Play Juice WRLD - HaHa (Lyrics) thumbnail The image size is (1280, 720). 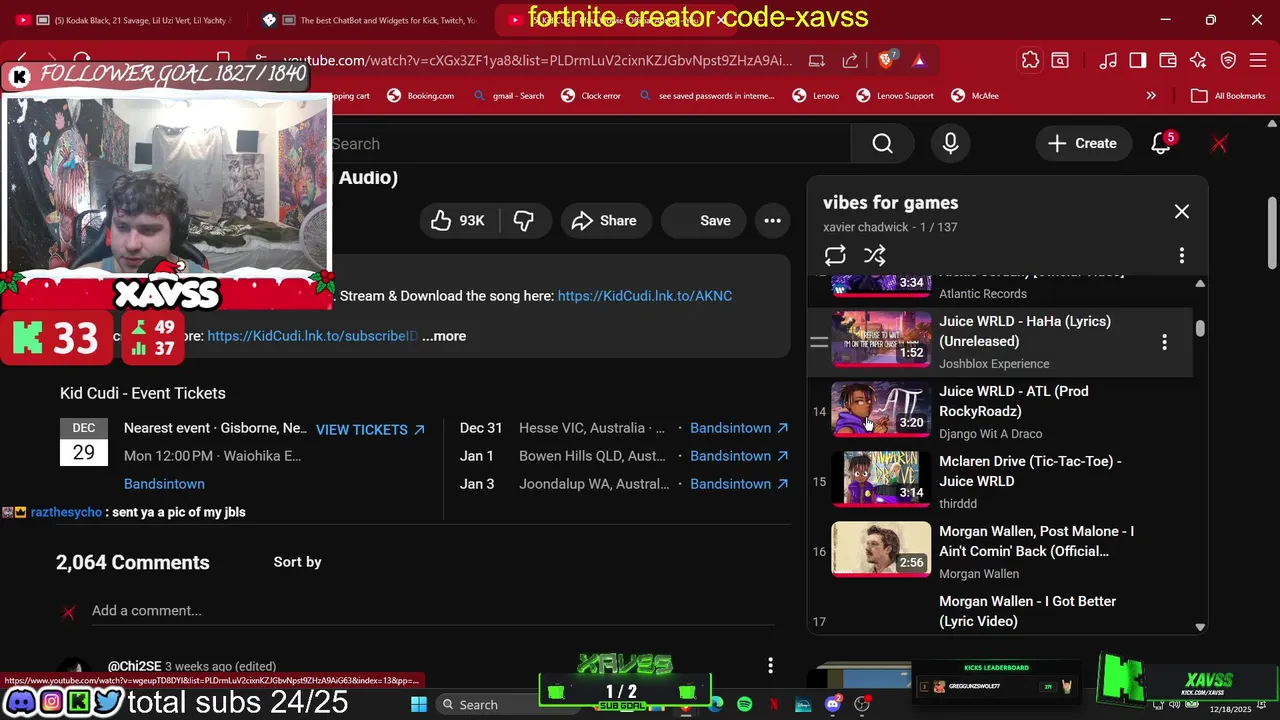pyautogui.click(x=881, y=338)
